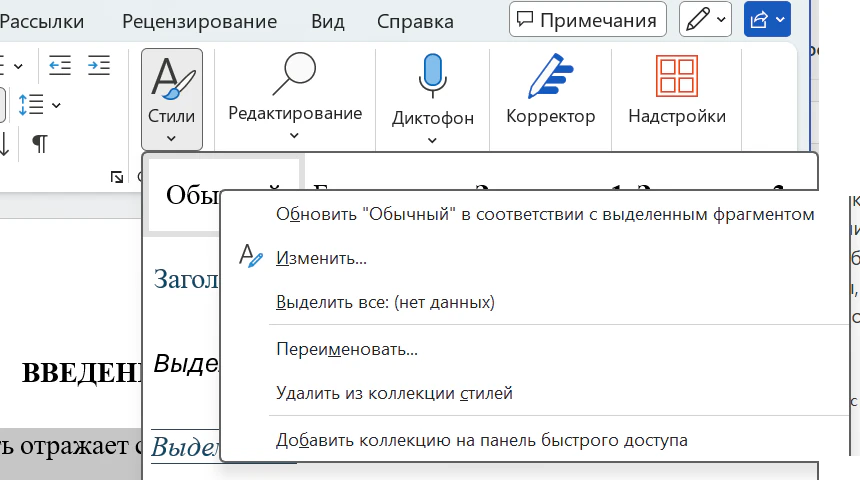Click the Примечания comments button
860x480 pixels.
[x=587, y=20]
